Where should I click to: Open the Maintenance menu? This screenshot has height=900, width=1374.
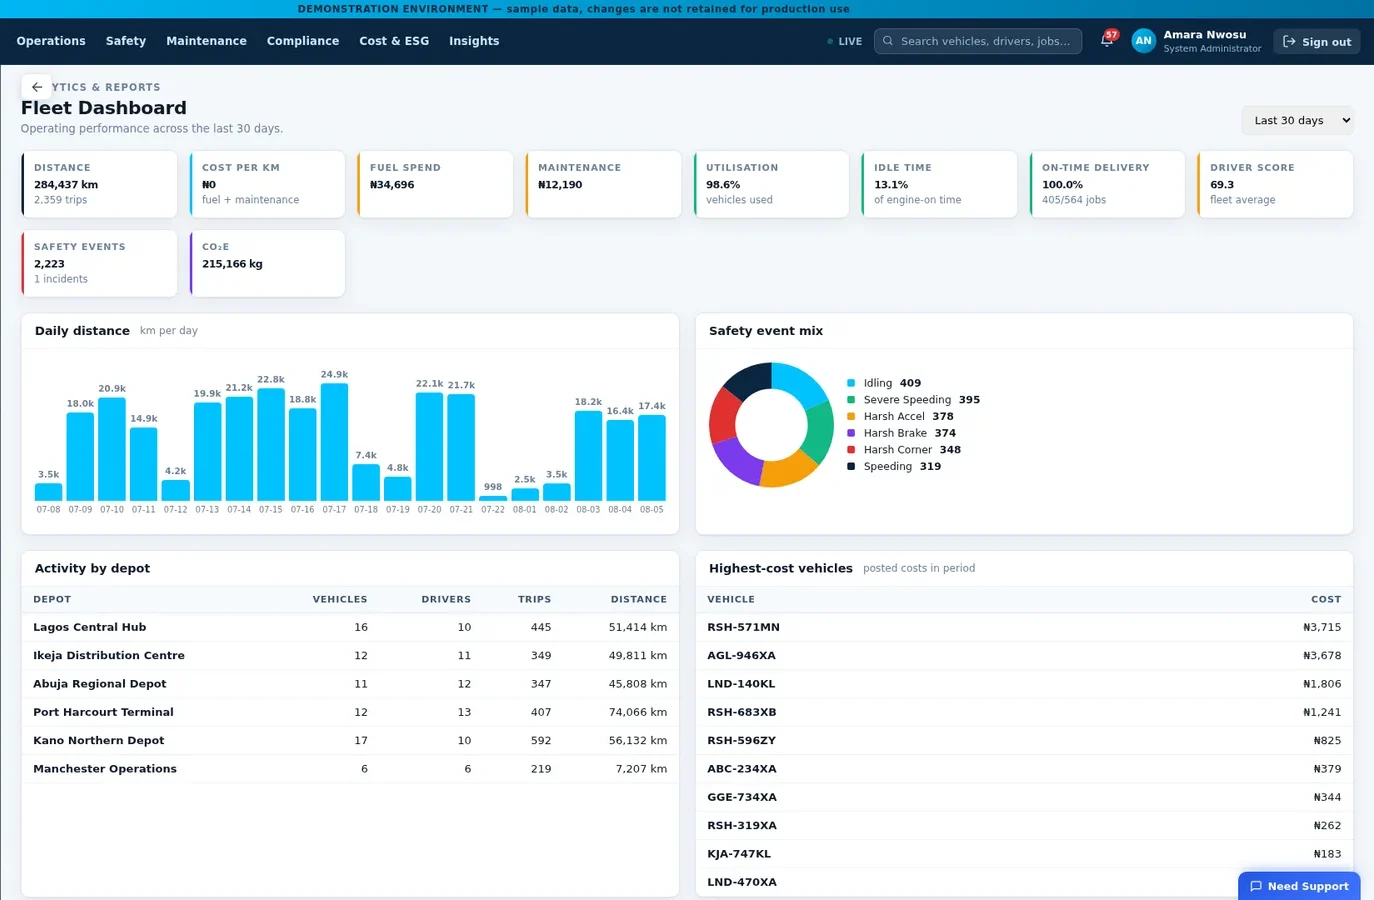206,41
